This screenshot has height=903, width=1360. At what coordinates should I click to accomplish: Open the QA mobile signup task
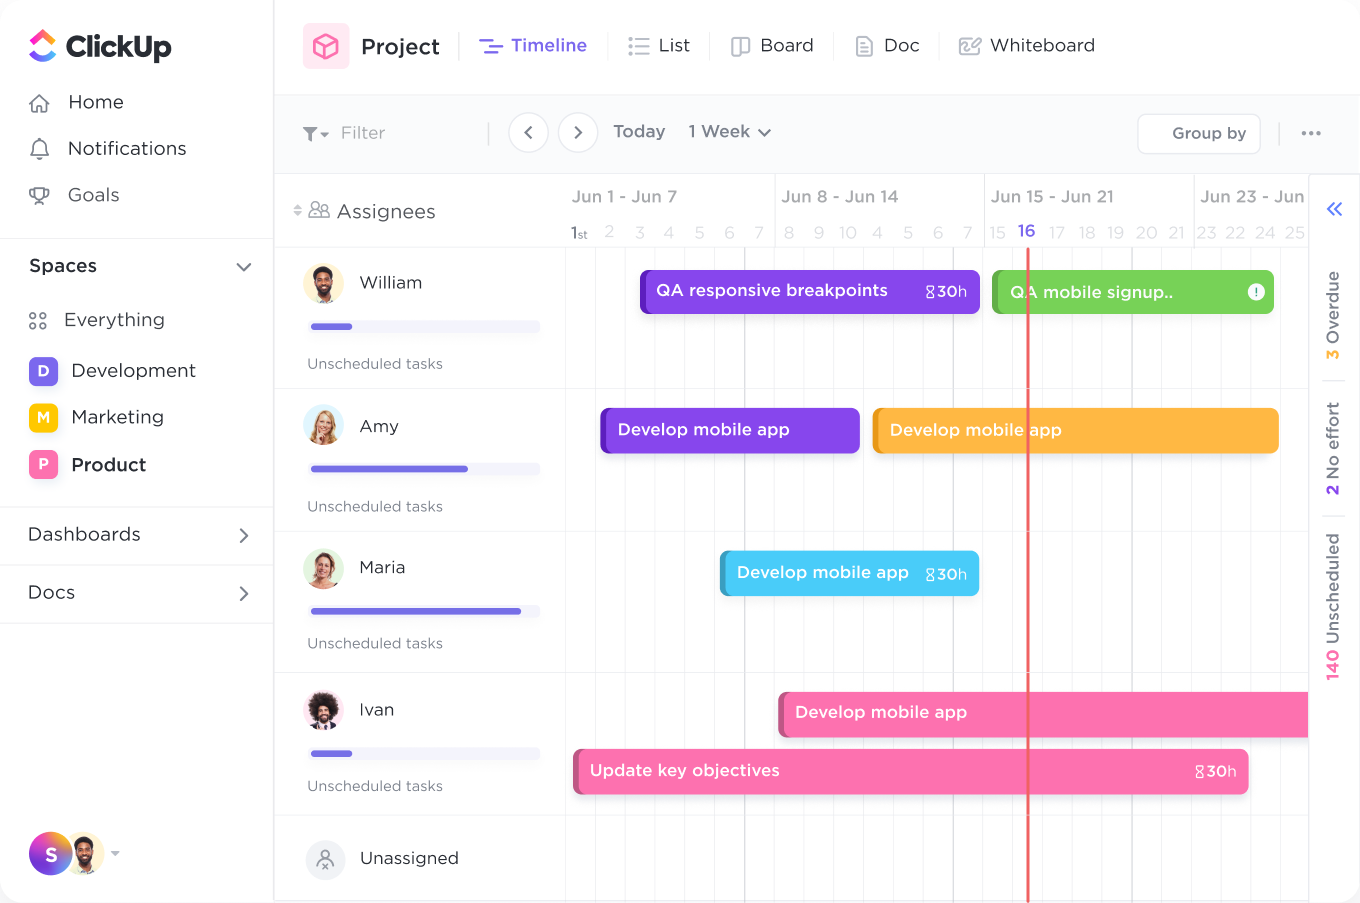click(1133, 292)
